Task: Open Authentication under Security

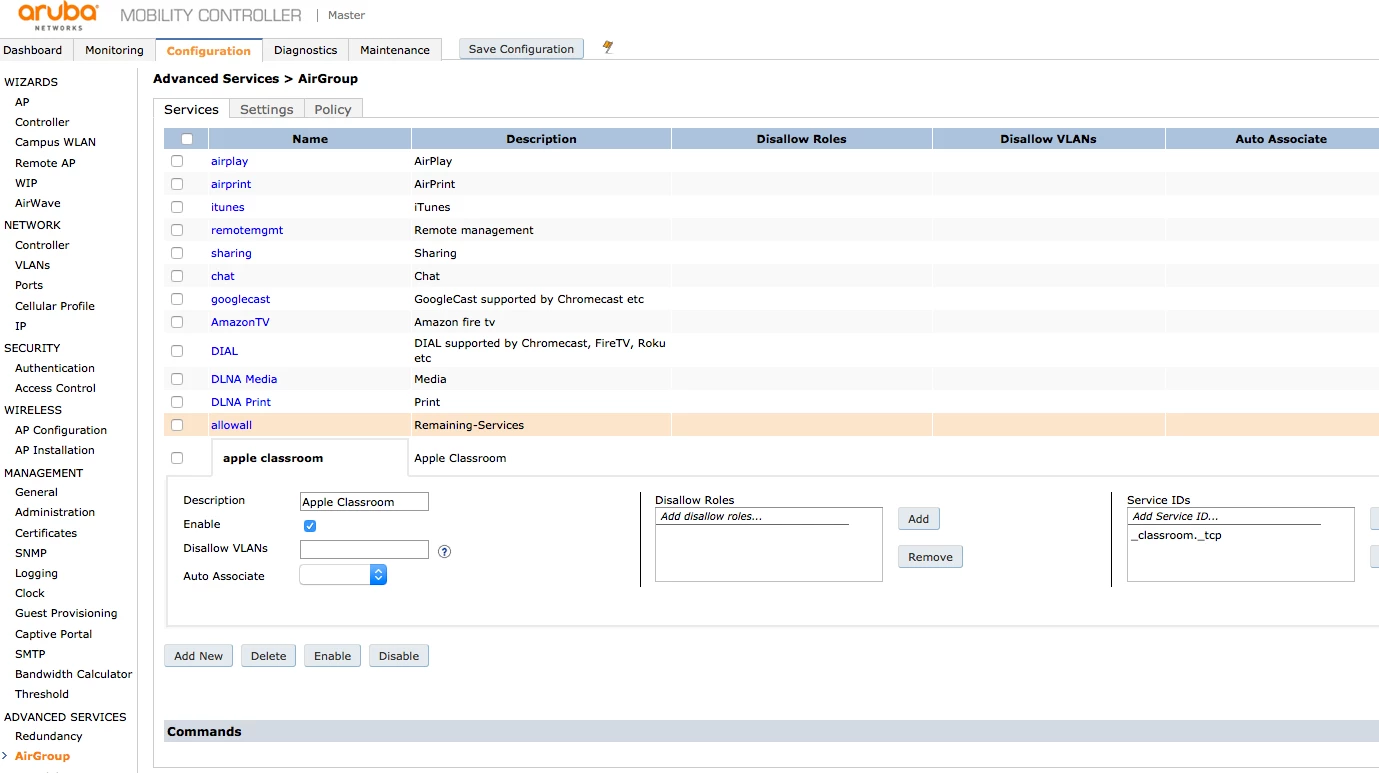Action: [55, 368]
